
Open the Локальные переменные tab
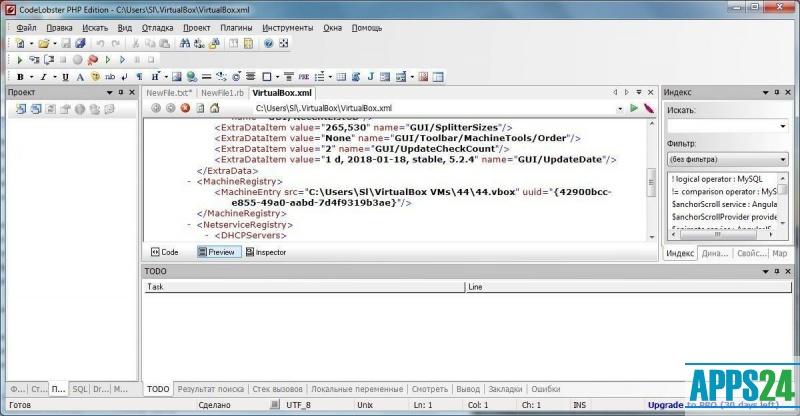(x=357, y=389)
